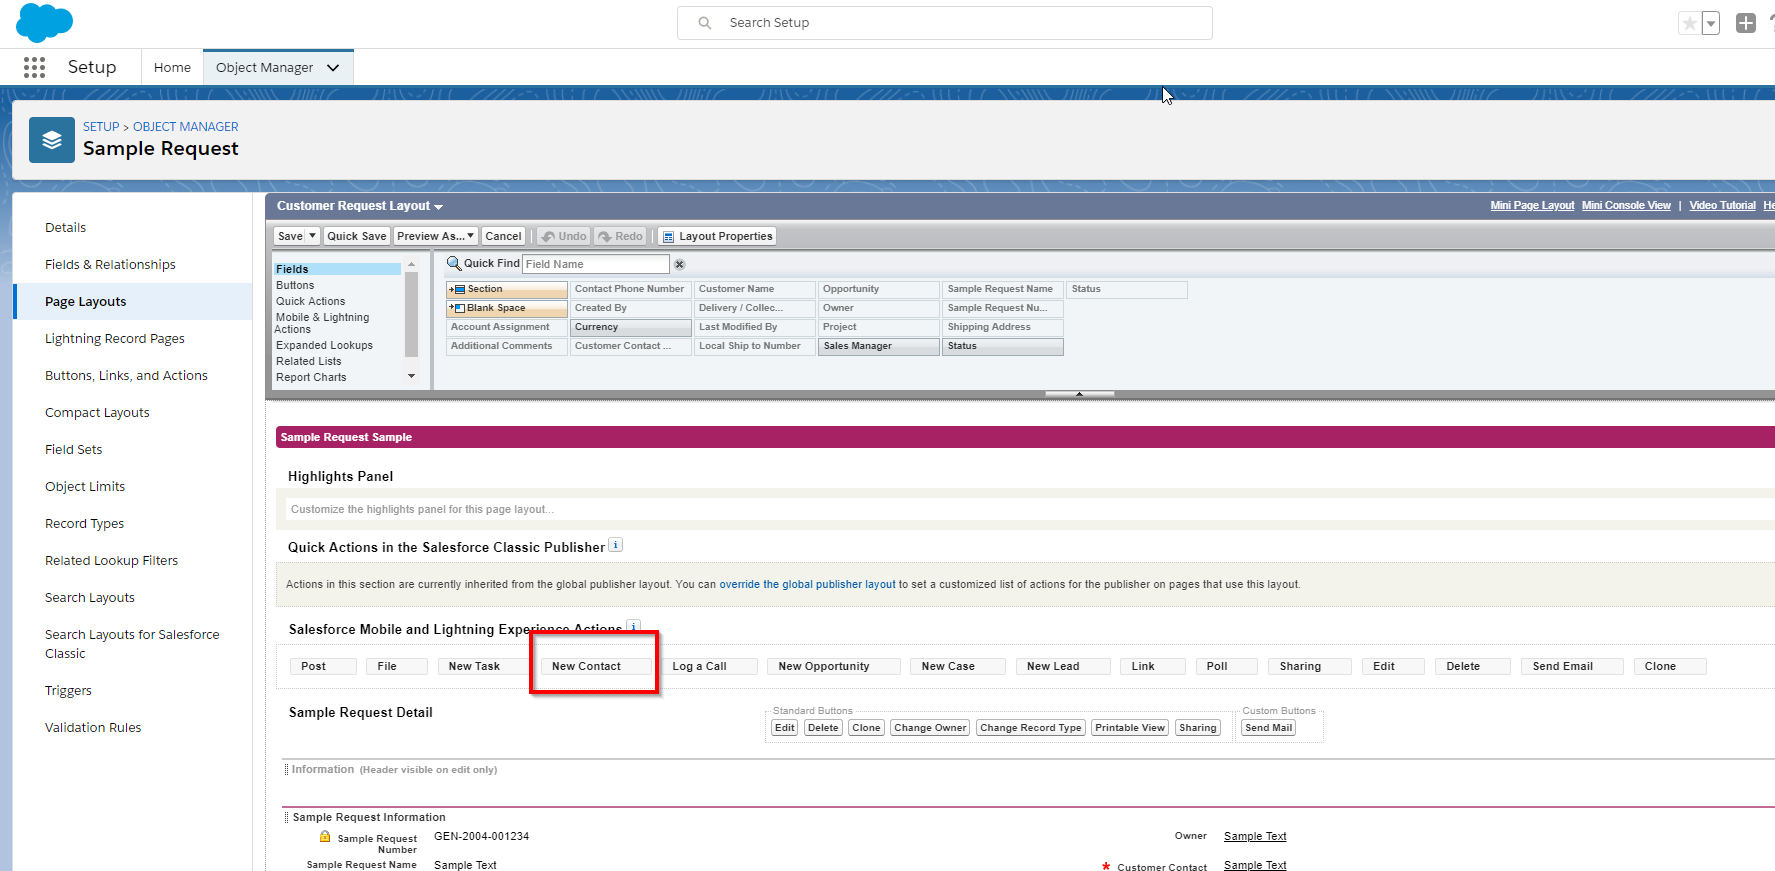Go to Compact Layouts
Viewport: 1775px width, 871px height.
point(97,413)
